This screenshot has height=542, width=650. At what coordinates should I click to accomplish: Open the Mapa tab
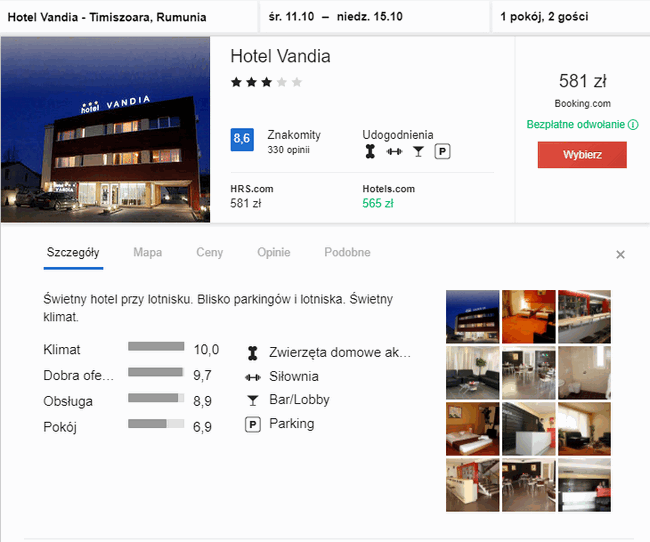click(x=147, y=253)
